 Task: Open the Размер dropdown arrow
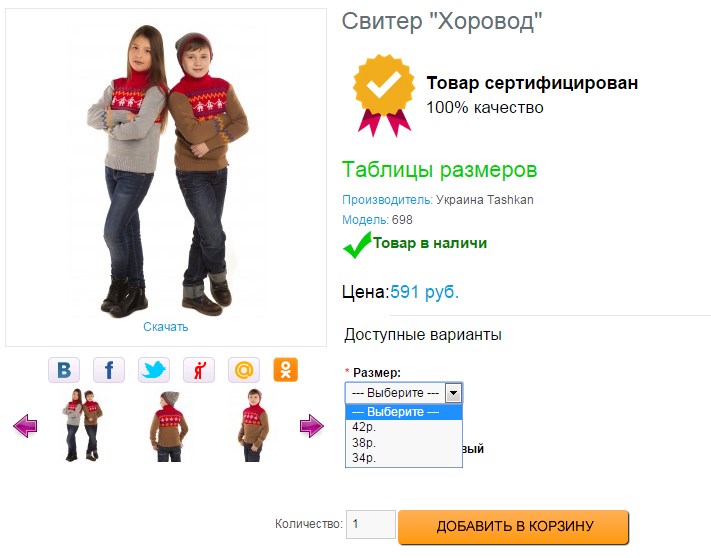(x=453, y=393)
